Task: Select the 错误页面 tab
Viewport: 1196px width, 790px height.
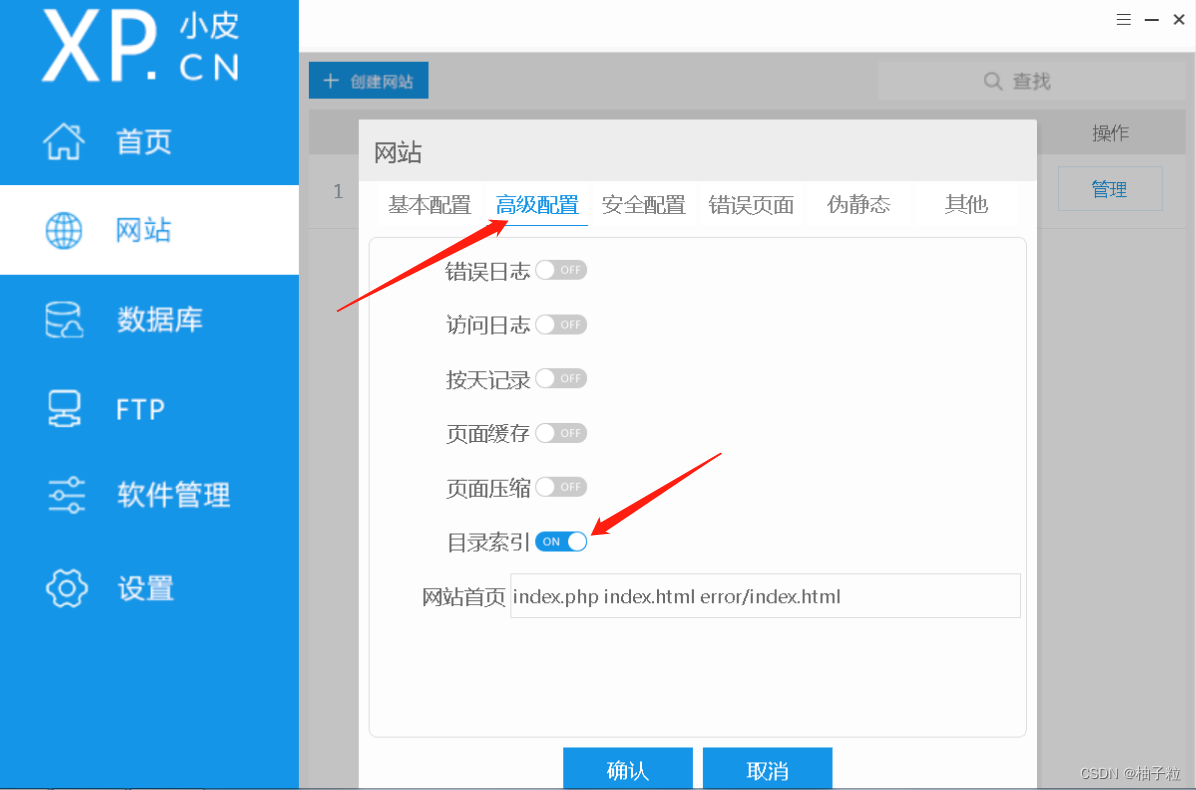Action: (751, 204)
